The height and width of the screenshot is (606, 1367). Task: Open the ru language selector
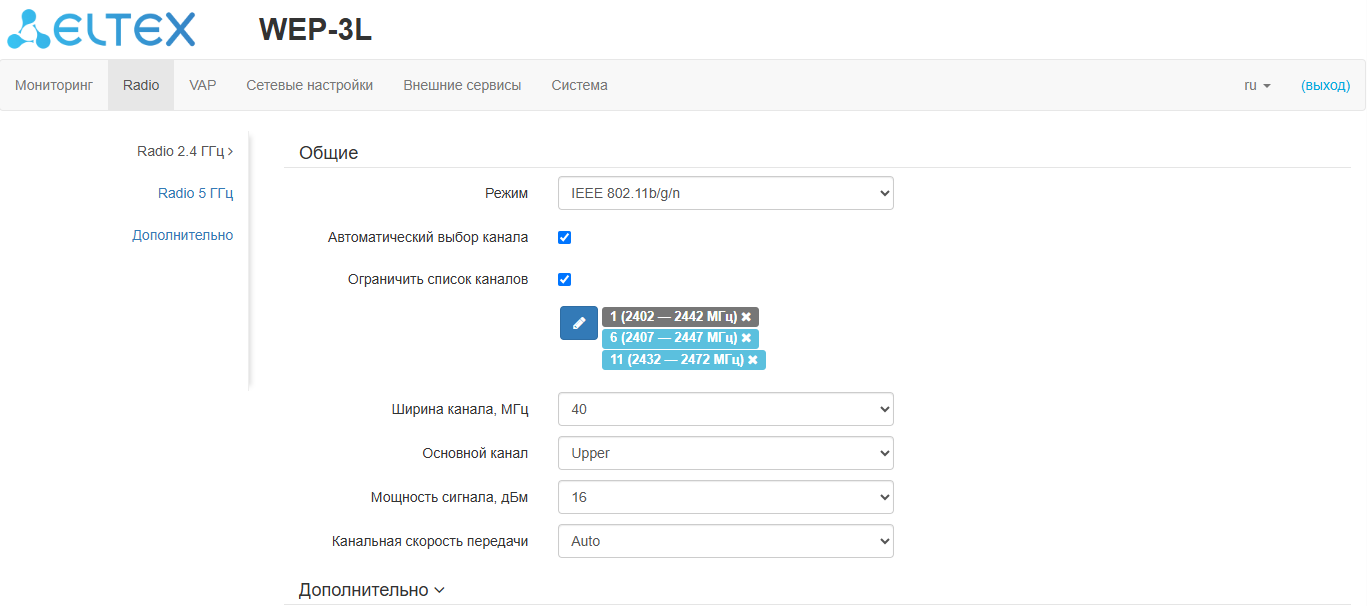pos(1257,86)
